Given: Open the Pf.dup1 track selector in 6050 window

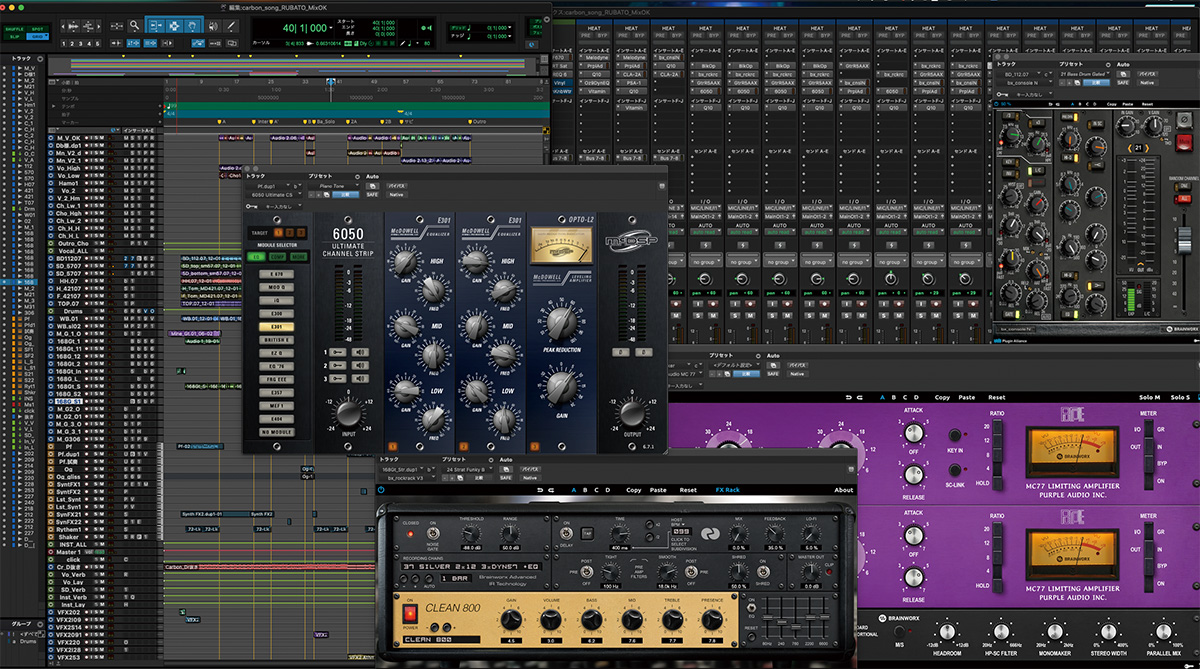Looking at the screenshot, I should [x=270, y=186].
